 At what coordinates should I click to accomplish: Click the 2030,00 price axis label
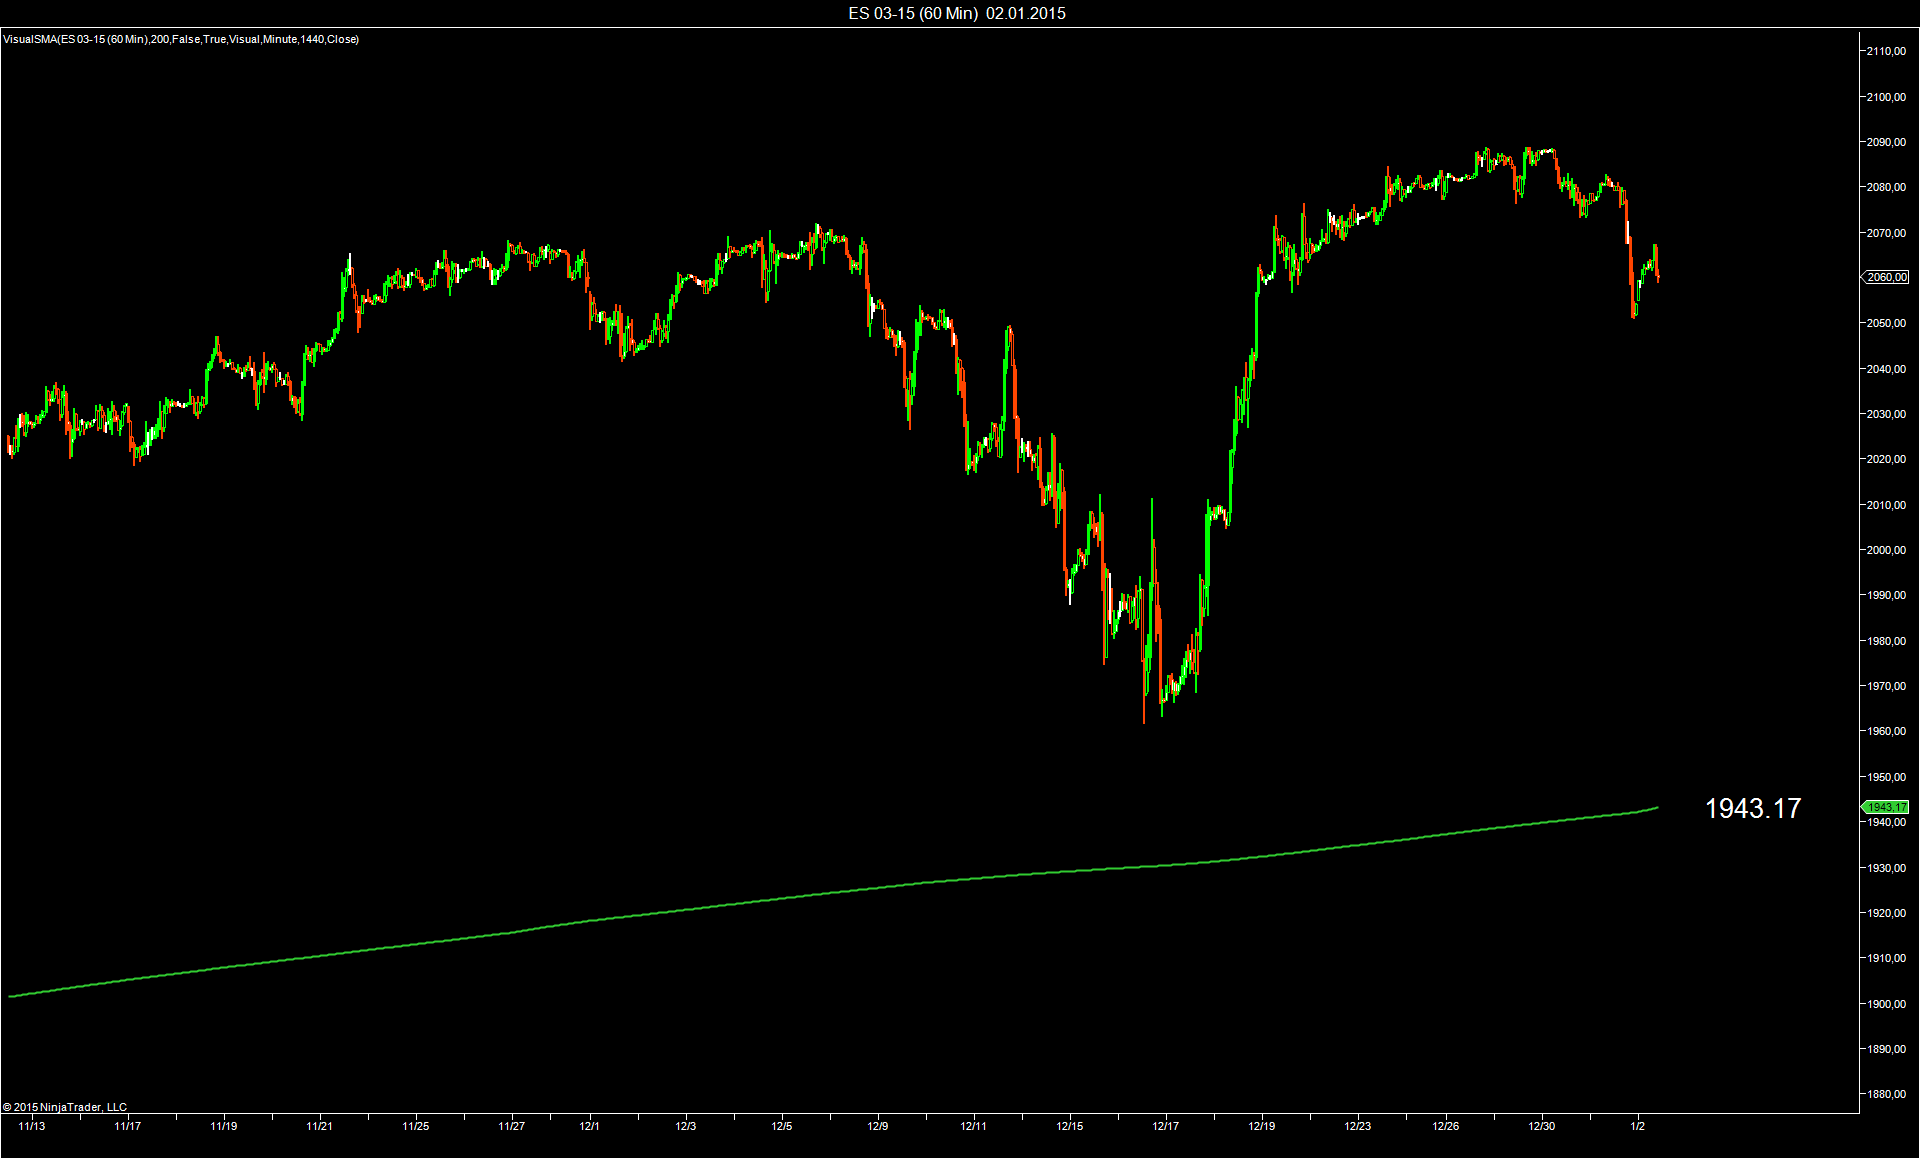click(1886, 414)
